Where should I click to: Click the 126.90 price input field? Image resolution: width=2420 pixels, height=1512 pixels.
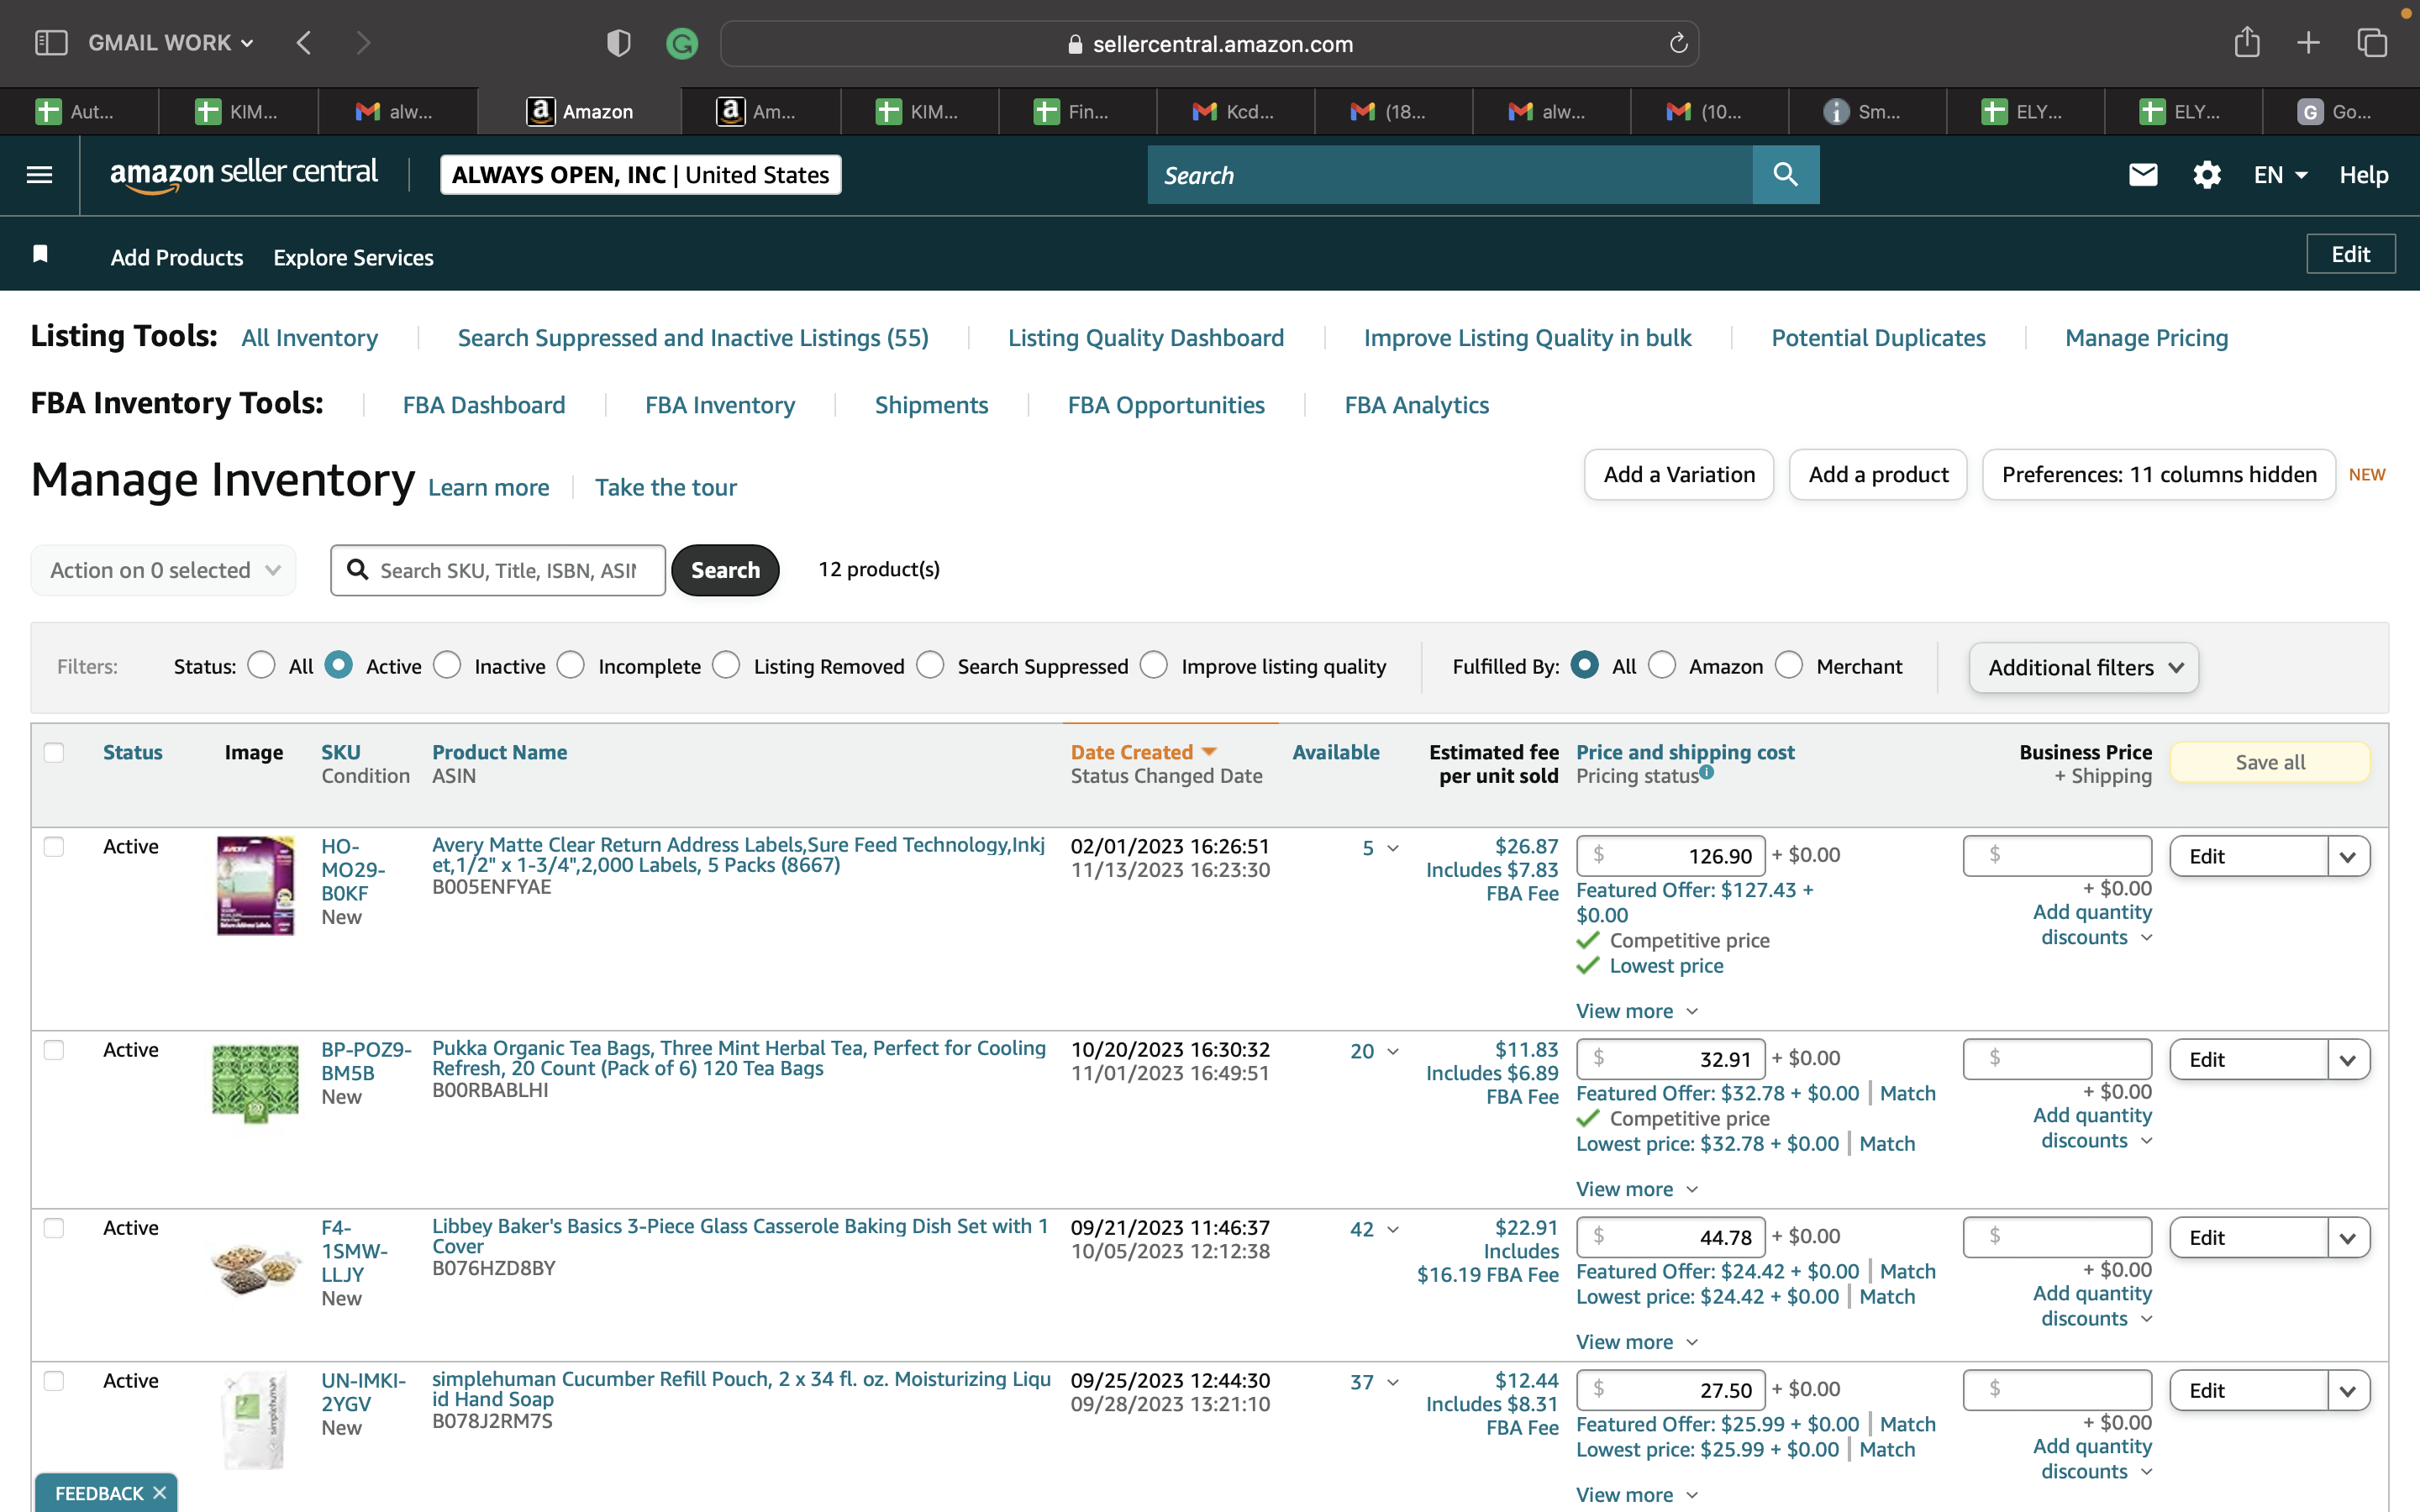point(1671,856)
